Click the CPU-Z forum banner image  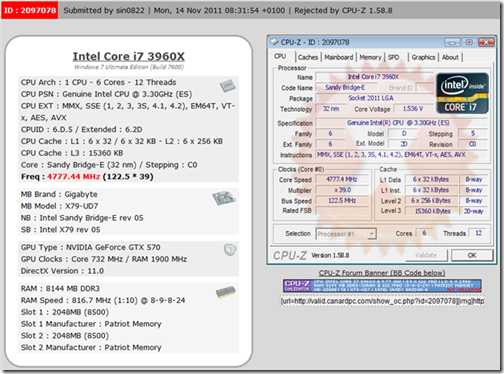(x=382, y=286)
